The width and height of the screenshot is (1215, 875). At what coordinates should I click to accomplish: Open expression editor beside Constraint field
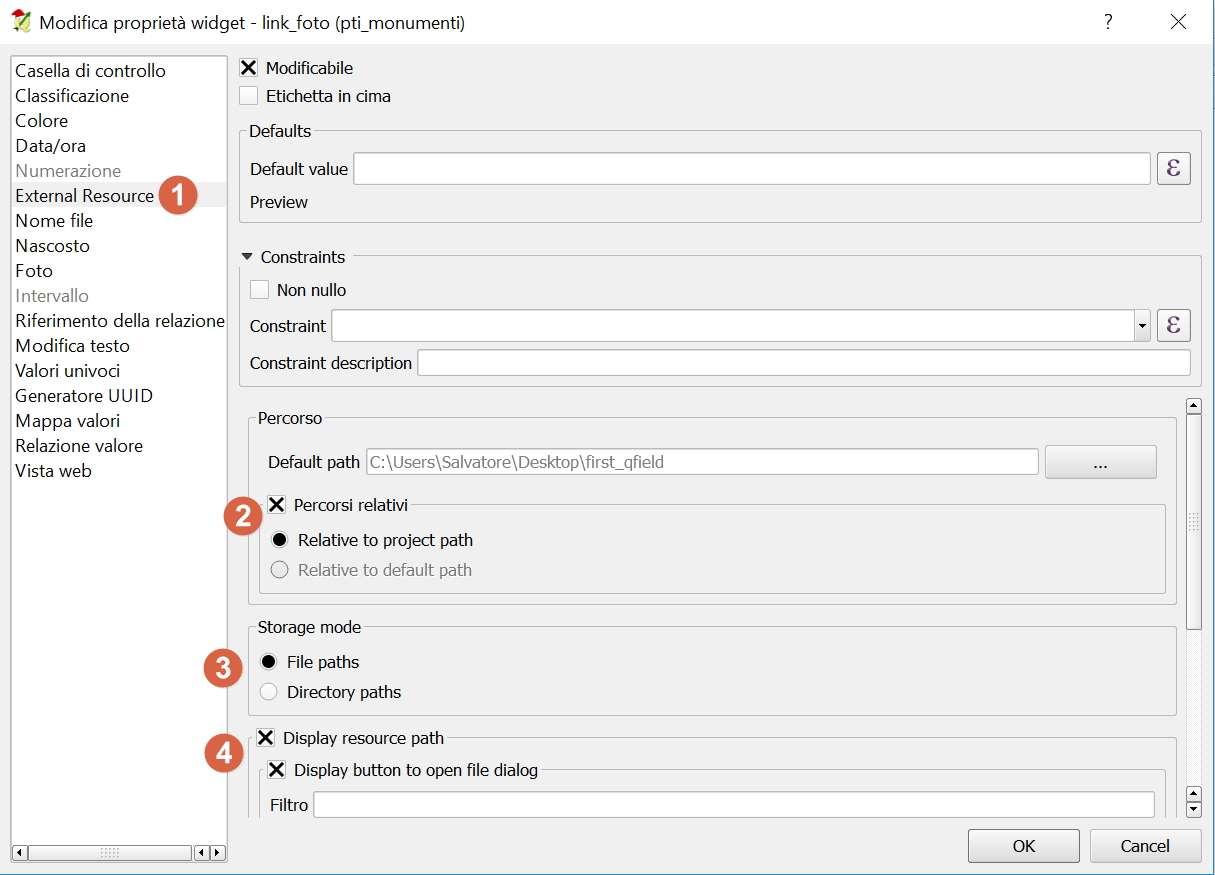pyautogui.click(x=1174, y=325)
